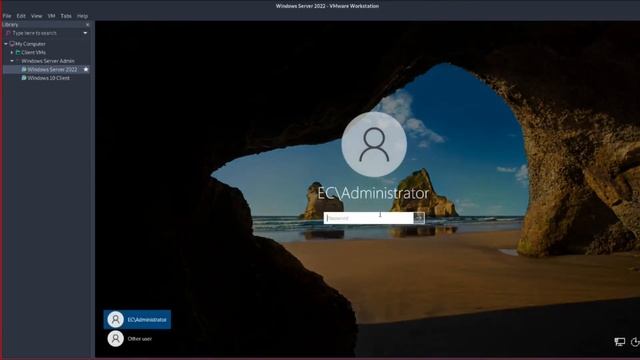The width and height of the screenshot is (640, 360).
Task: Click the EC\Administrator small avatar icon
Action: pos(116,319)
